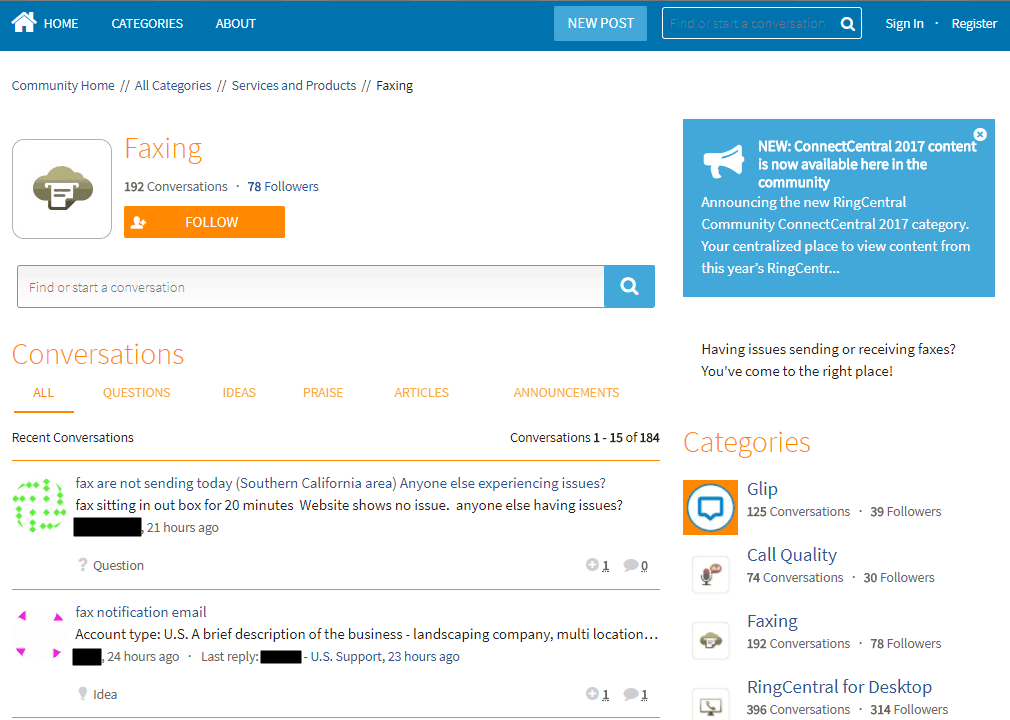Open the fax notification email conversation
The height and width of the screenshot is (720, 1010).
[x=140, y=611]
